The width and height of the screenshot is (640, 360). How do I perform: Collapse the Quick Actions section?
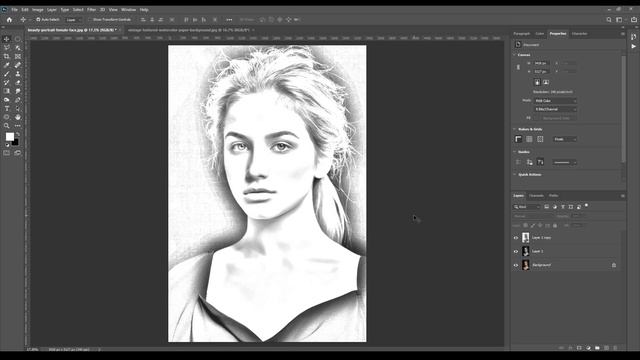coord(515,175)
